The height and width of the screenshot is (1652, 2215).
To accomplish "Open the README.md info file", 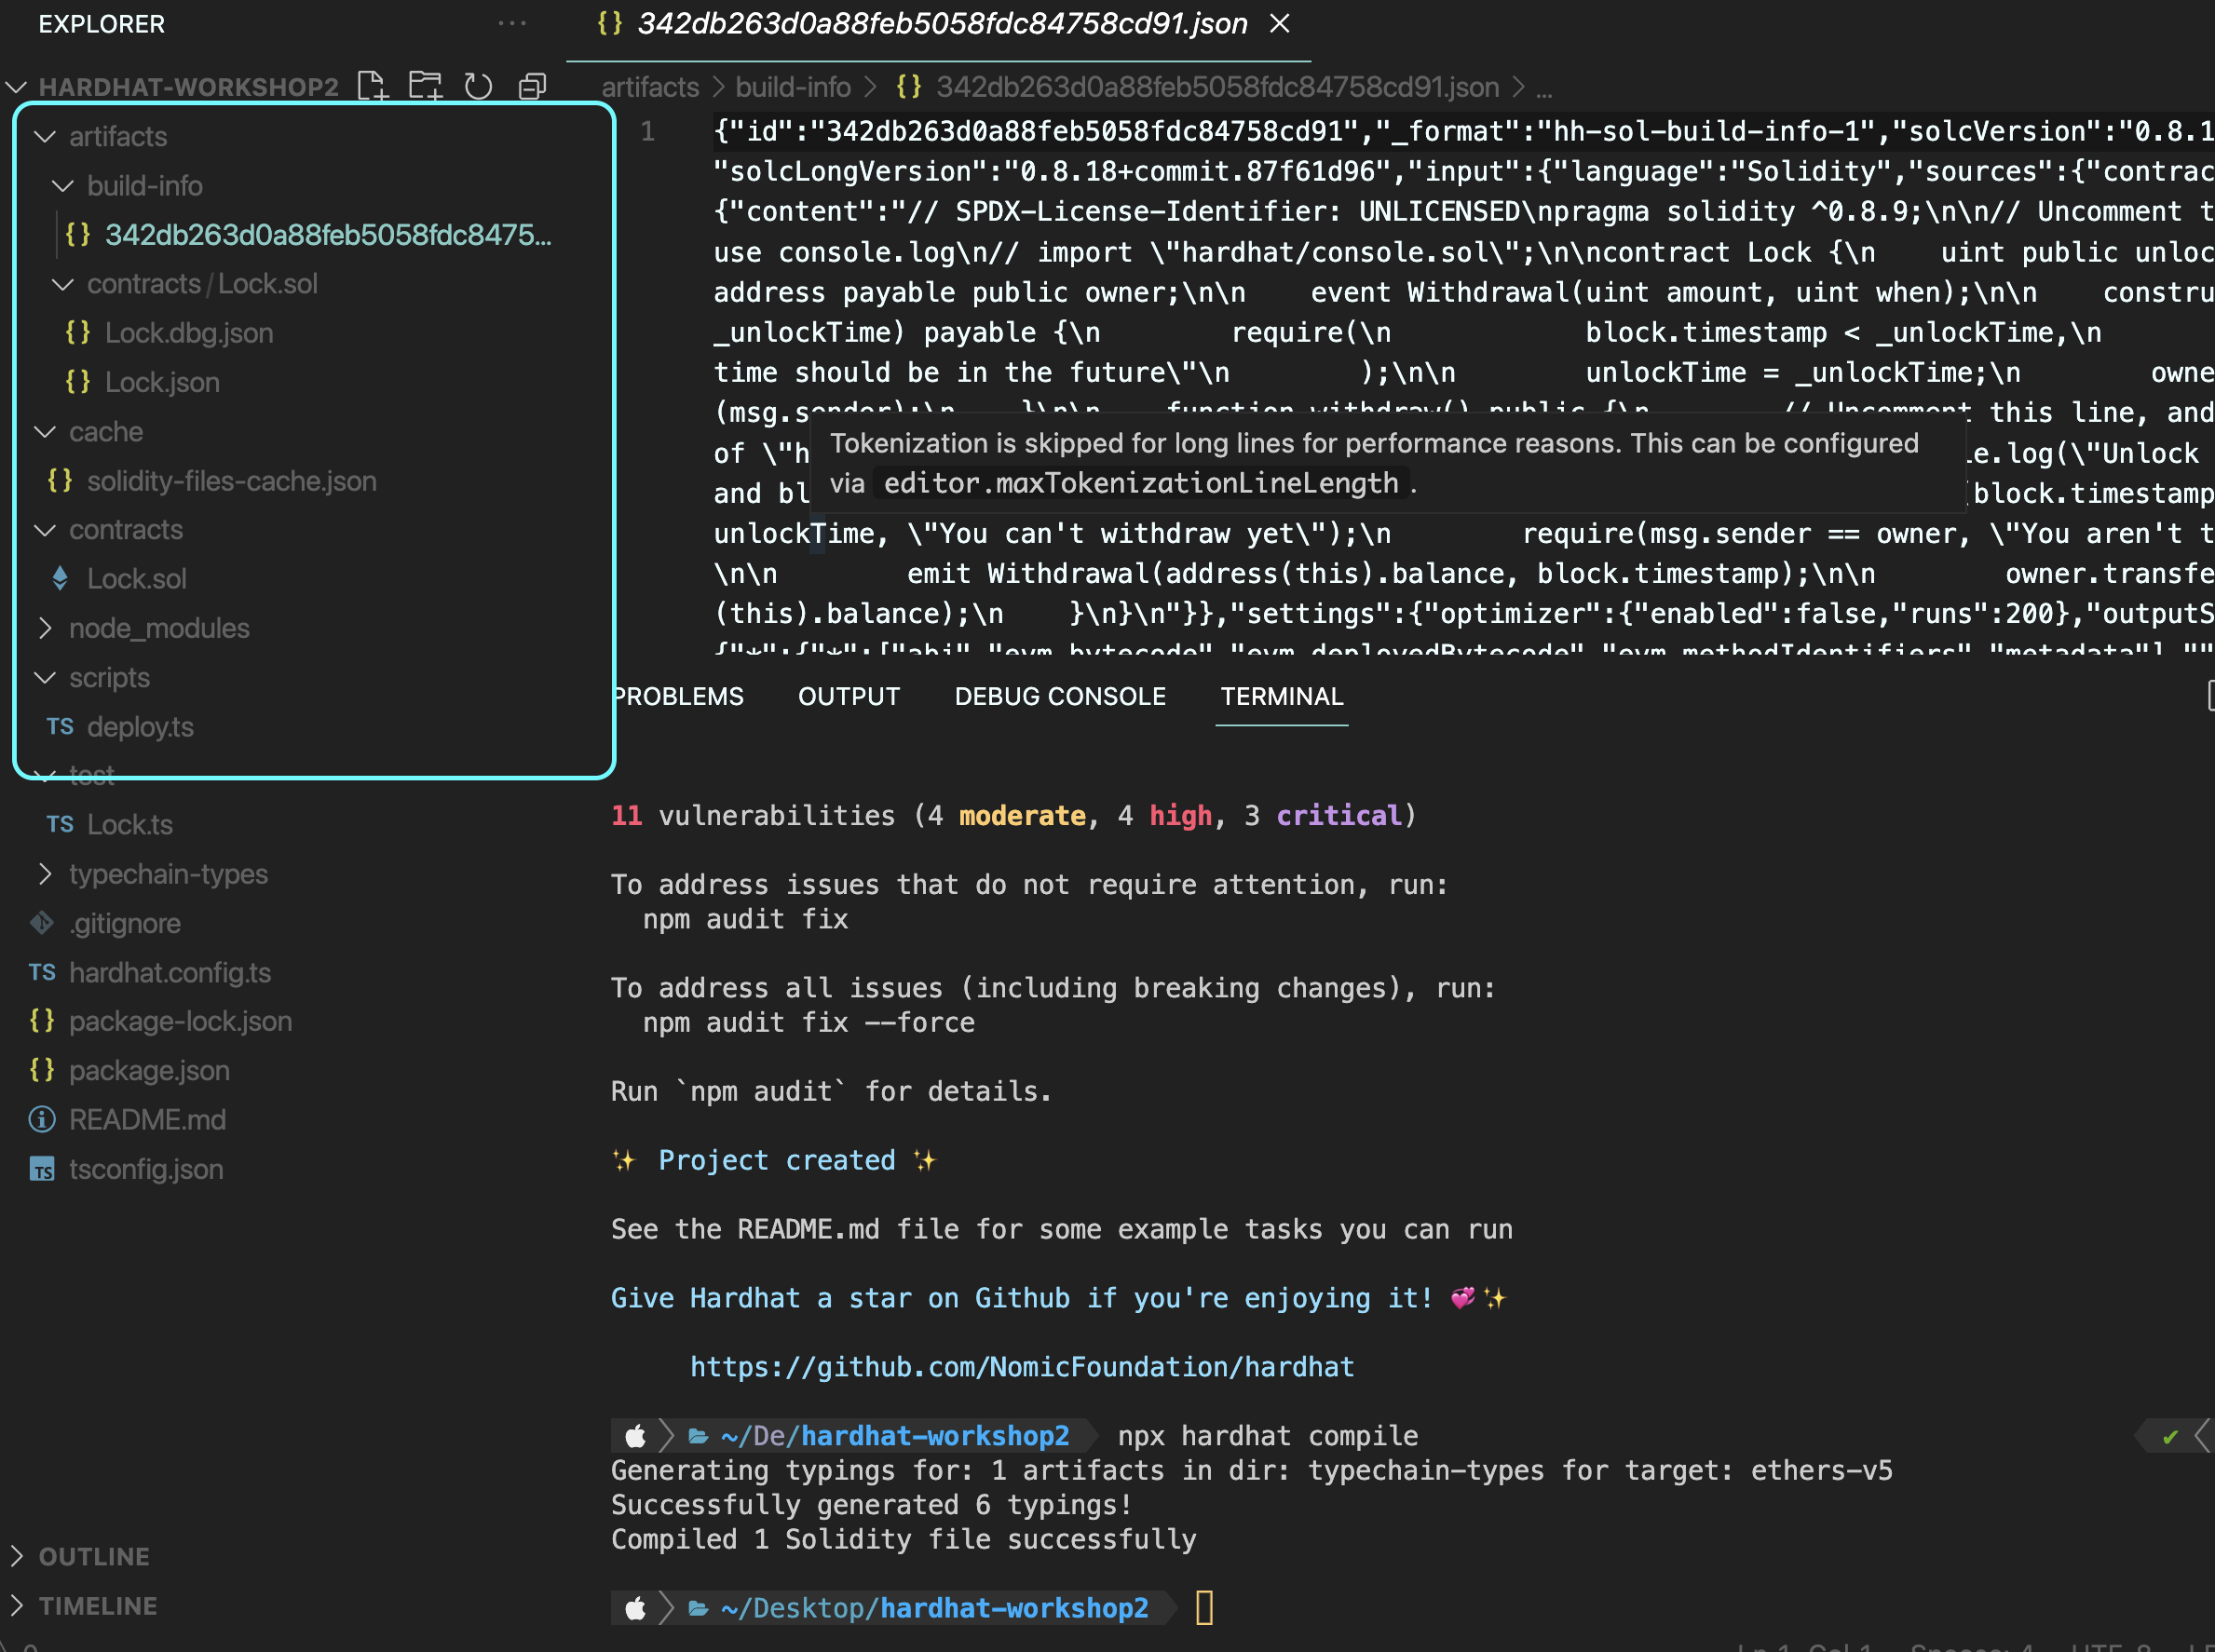I will 147,1120.
